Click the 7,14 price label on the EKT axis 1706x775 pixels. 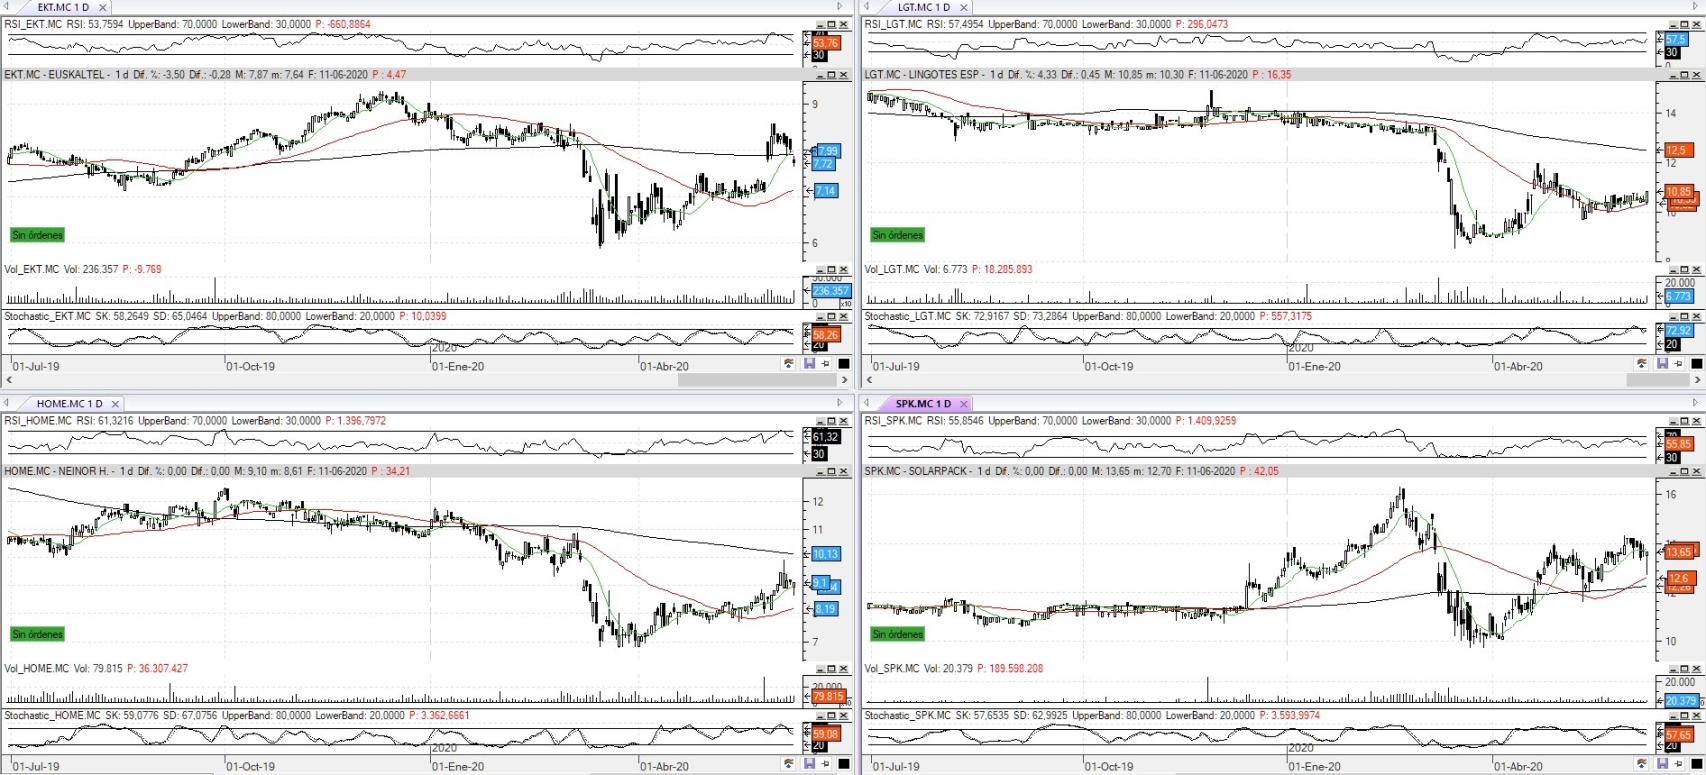pos(825,191)
